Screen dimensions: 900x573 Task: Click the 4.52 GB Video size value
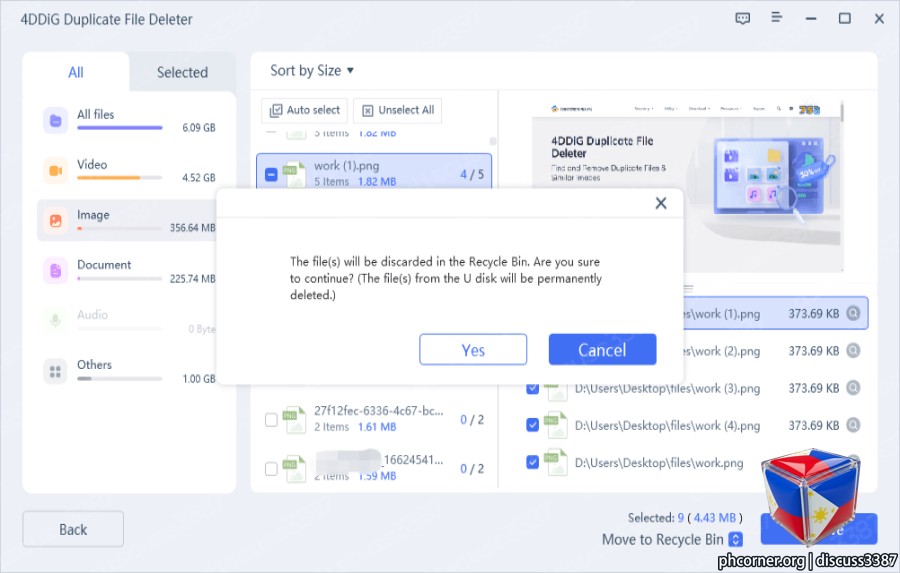[199, 177]
